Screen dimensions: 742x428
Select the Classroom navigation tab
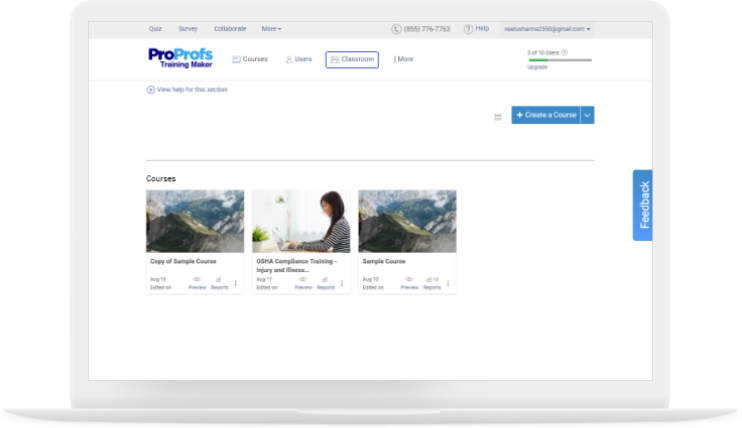click(x=352, y=60)
